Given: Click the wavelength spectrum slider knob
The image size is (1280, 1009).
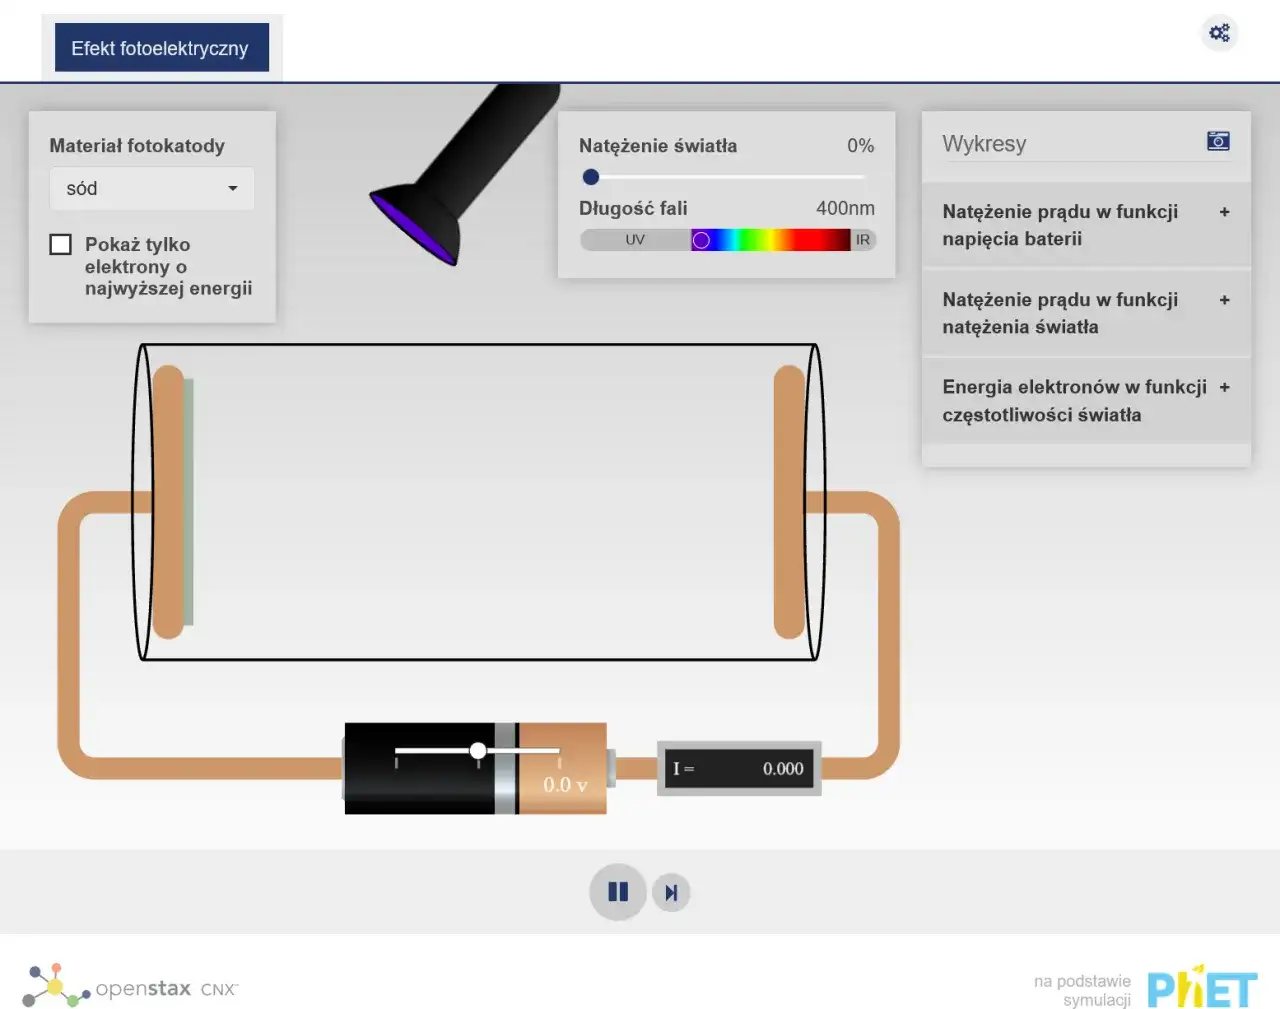Looking at the screenshot, I should 701,240.
